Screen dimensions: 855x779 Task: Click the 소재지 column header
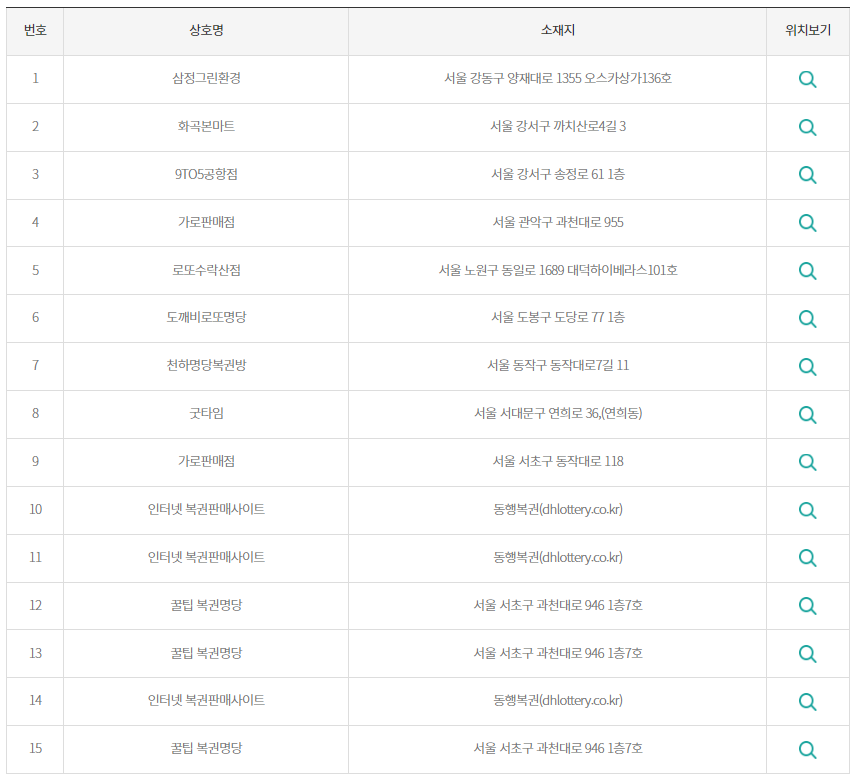[x=558, y=31]
